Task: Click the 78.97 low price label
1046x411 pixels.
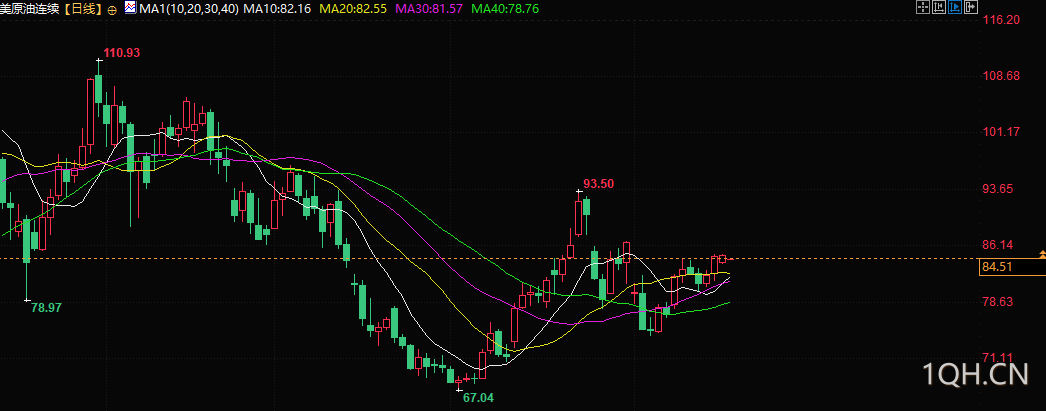Action: 47,308
